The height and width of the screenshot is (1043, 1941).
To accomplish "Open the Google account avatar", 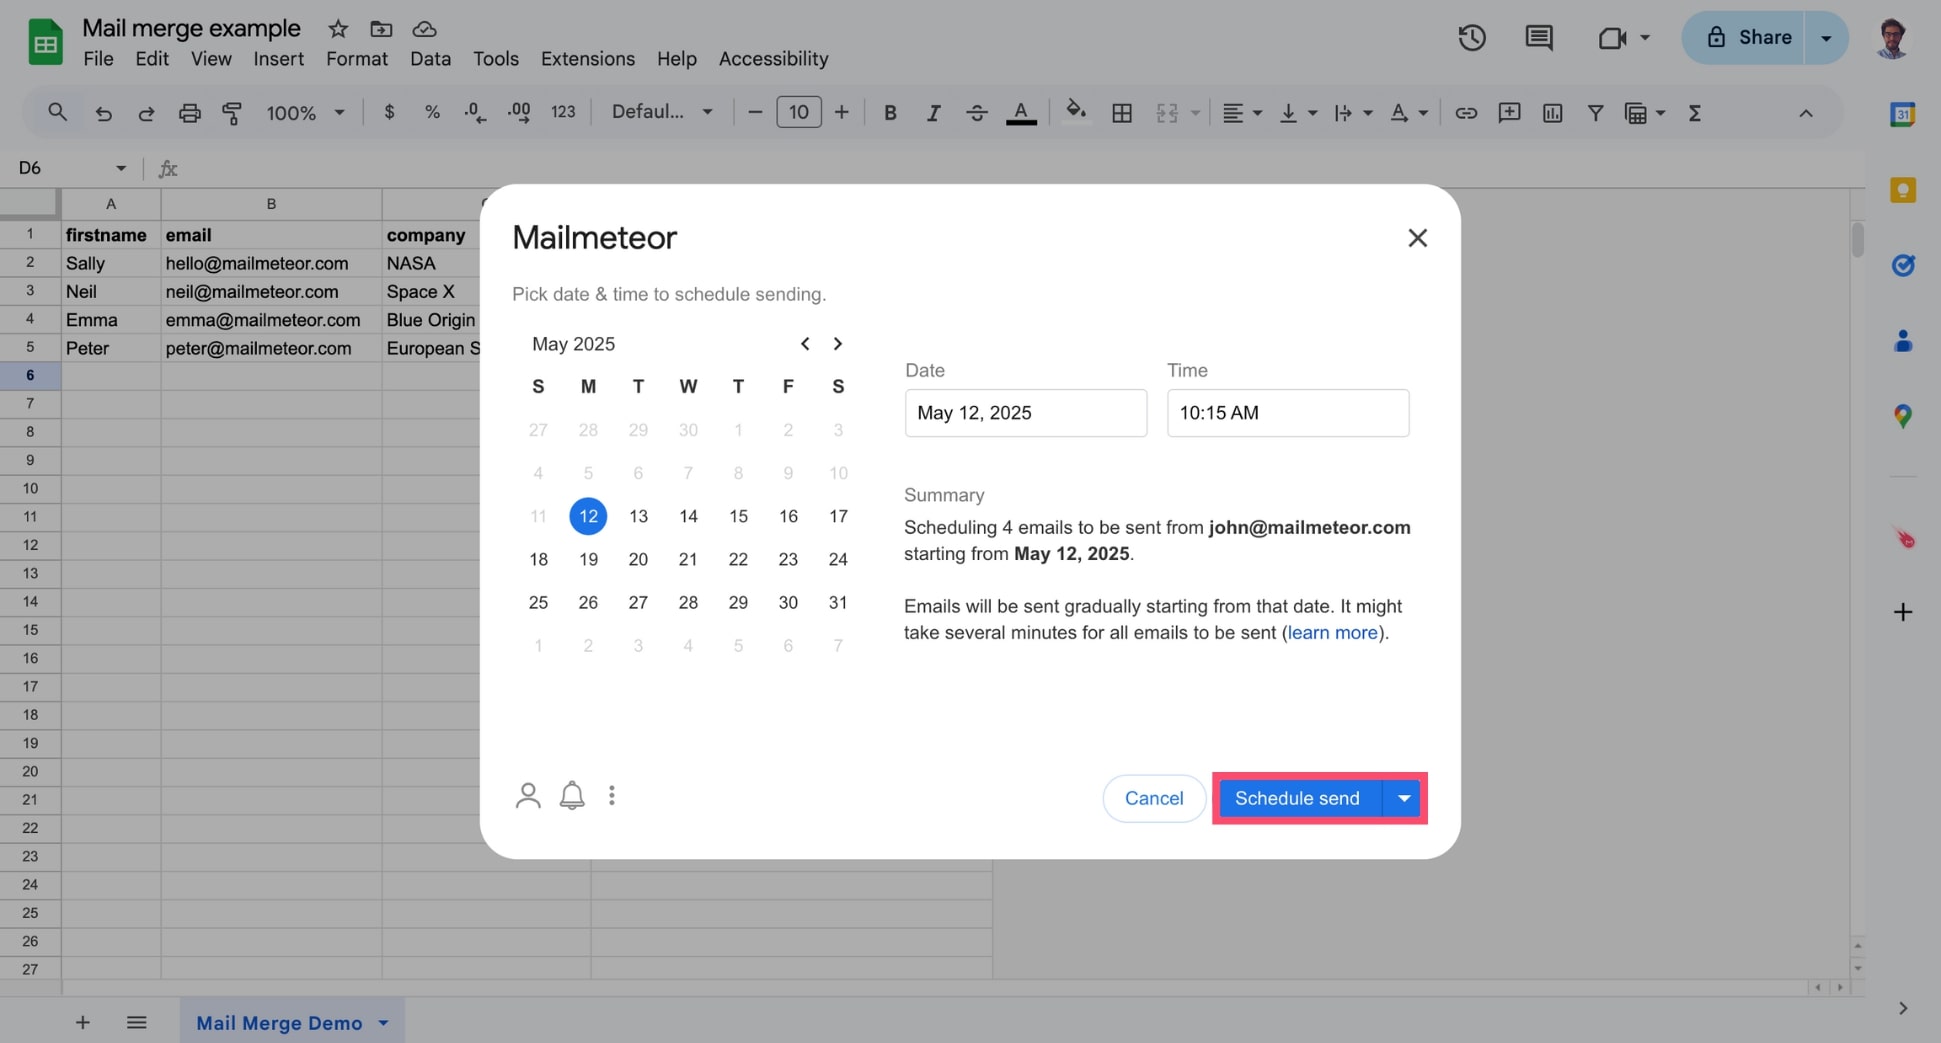I will point(1891,38).
